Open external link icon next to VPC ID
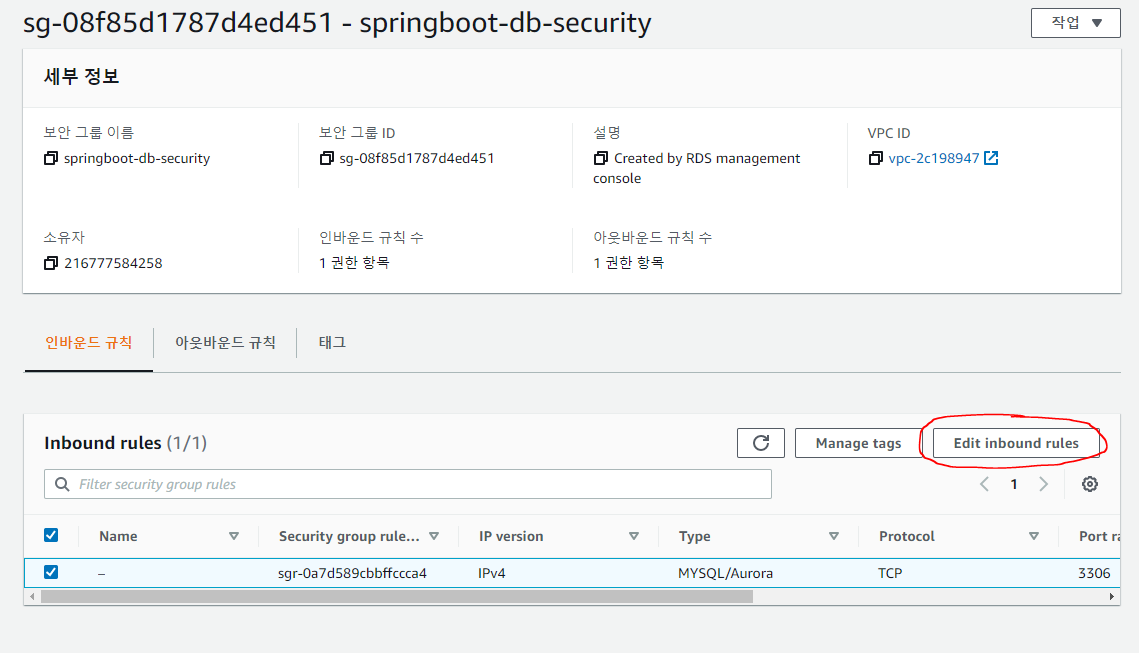 [991, 158]
